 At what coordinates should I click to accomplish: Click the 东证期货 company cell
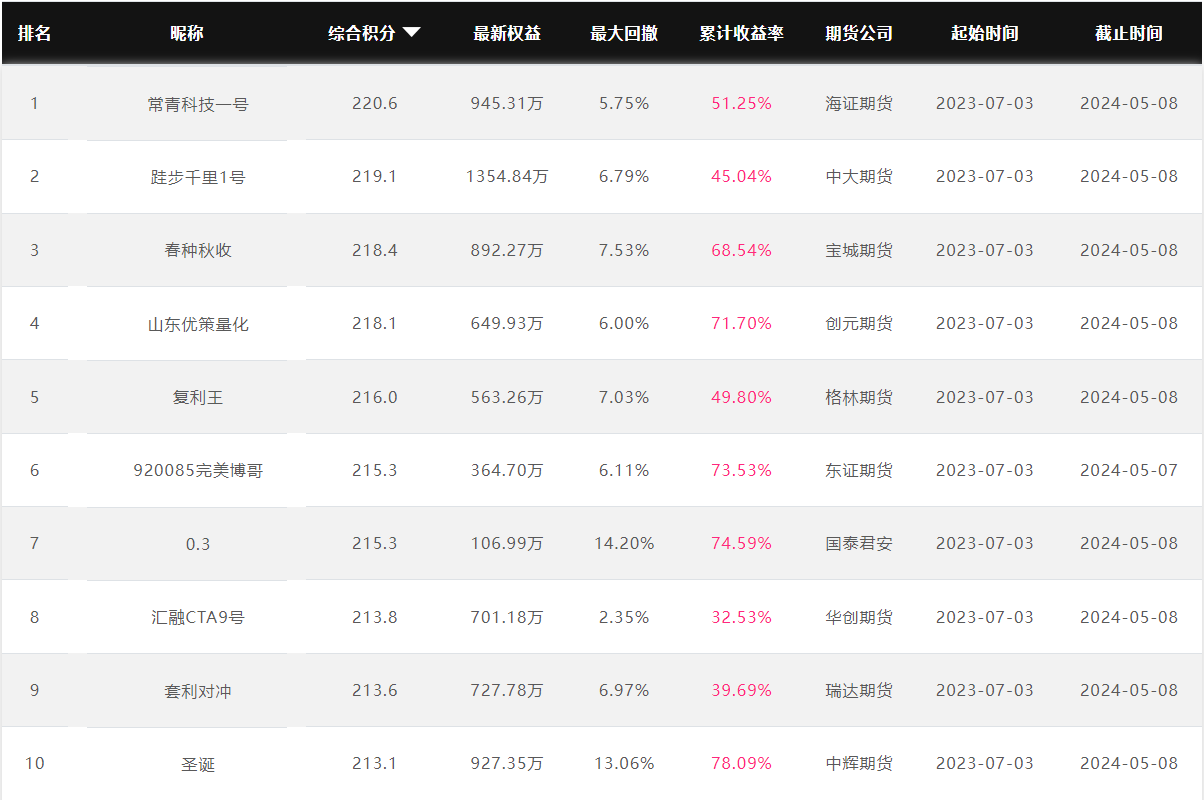click(x=859, y=470)
